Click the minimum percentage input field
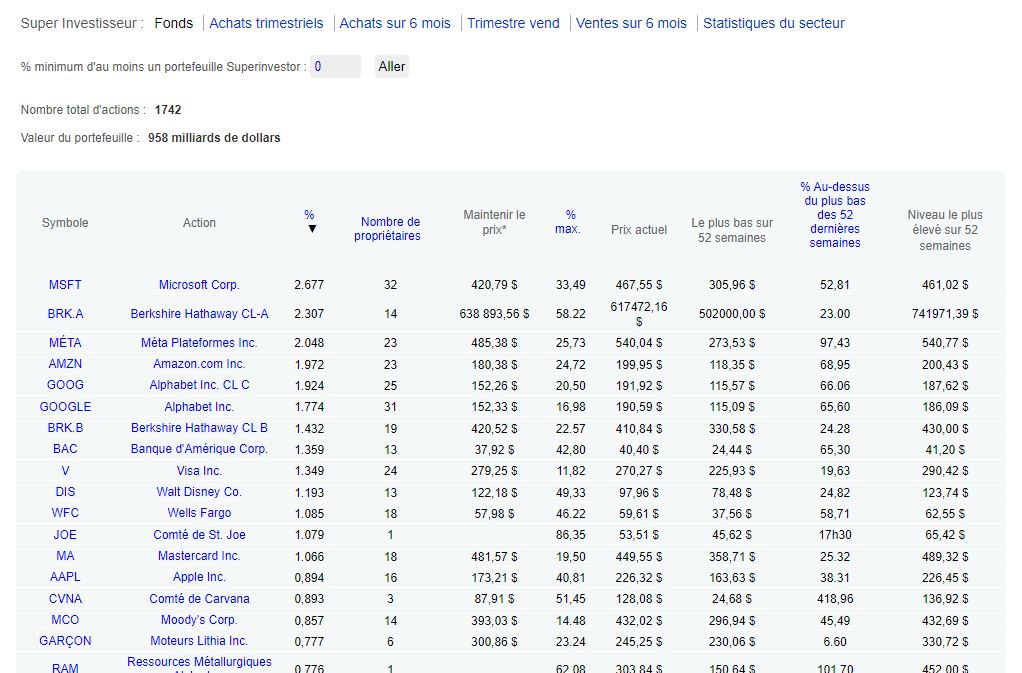1022x673 pixels. 336,66
